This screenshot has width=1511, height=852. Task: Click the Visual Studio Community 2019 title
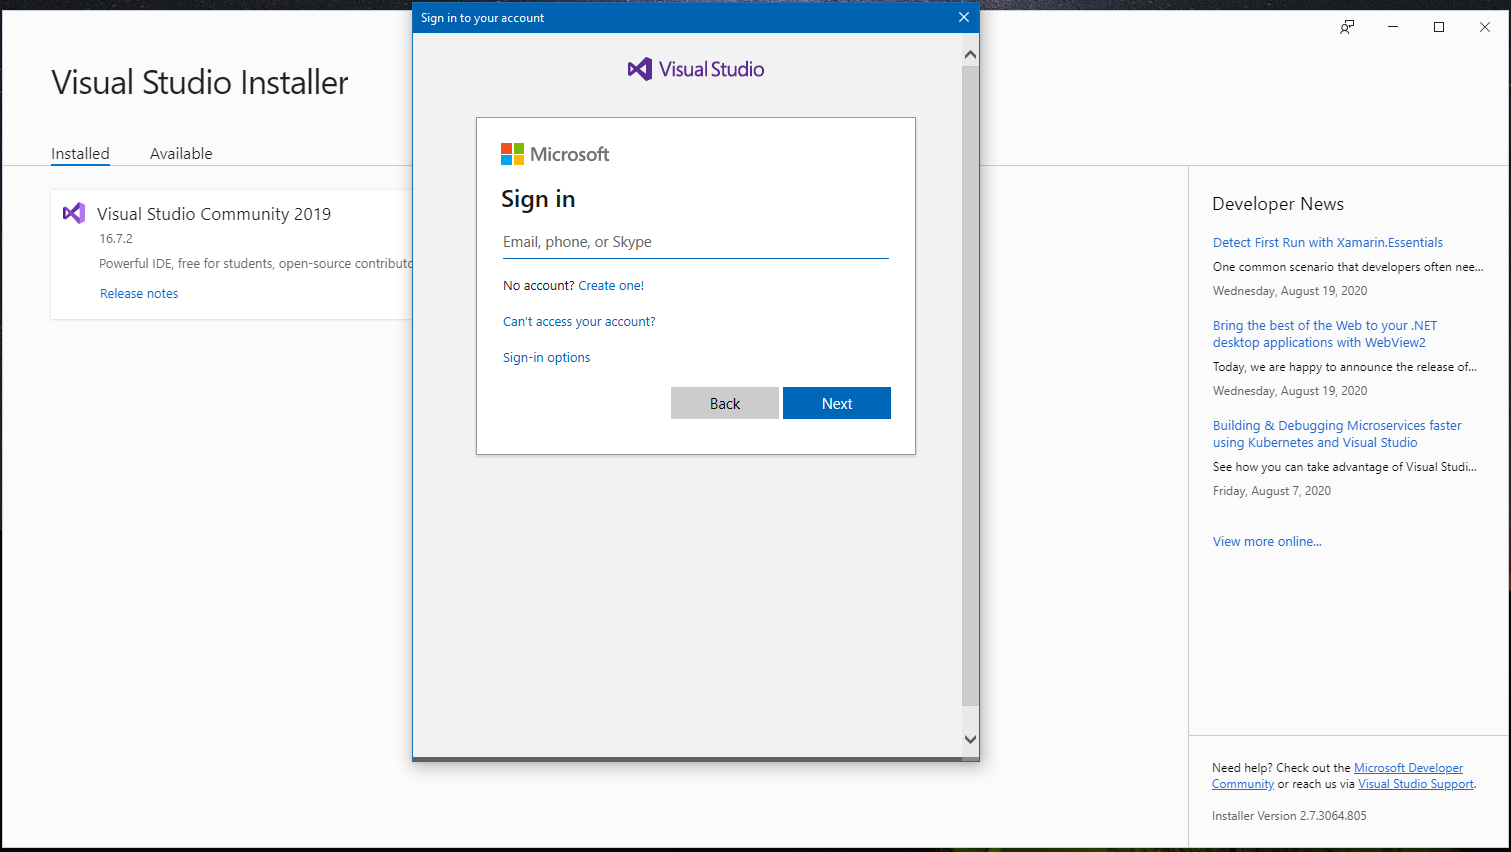[x=214, y=214]
